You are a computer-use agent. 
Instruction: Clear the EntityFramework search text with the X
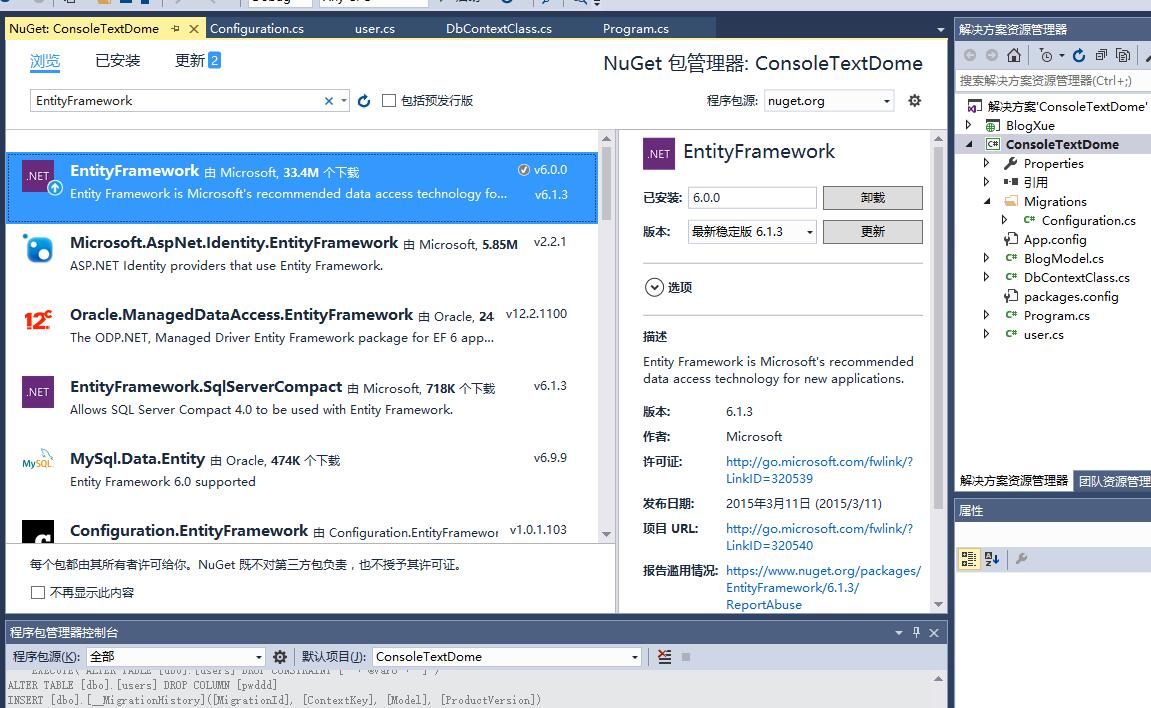click(x=329, y=101)
